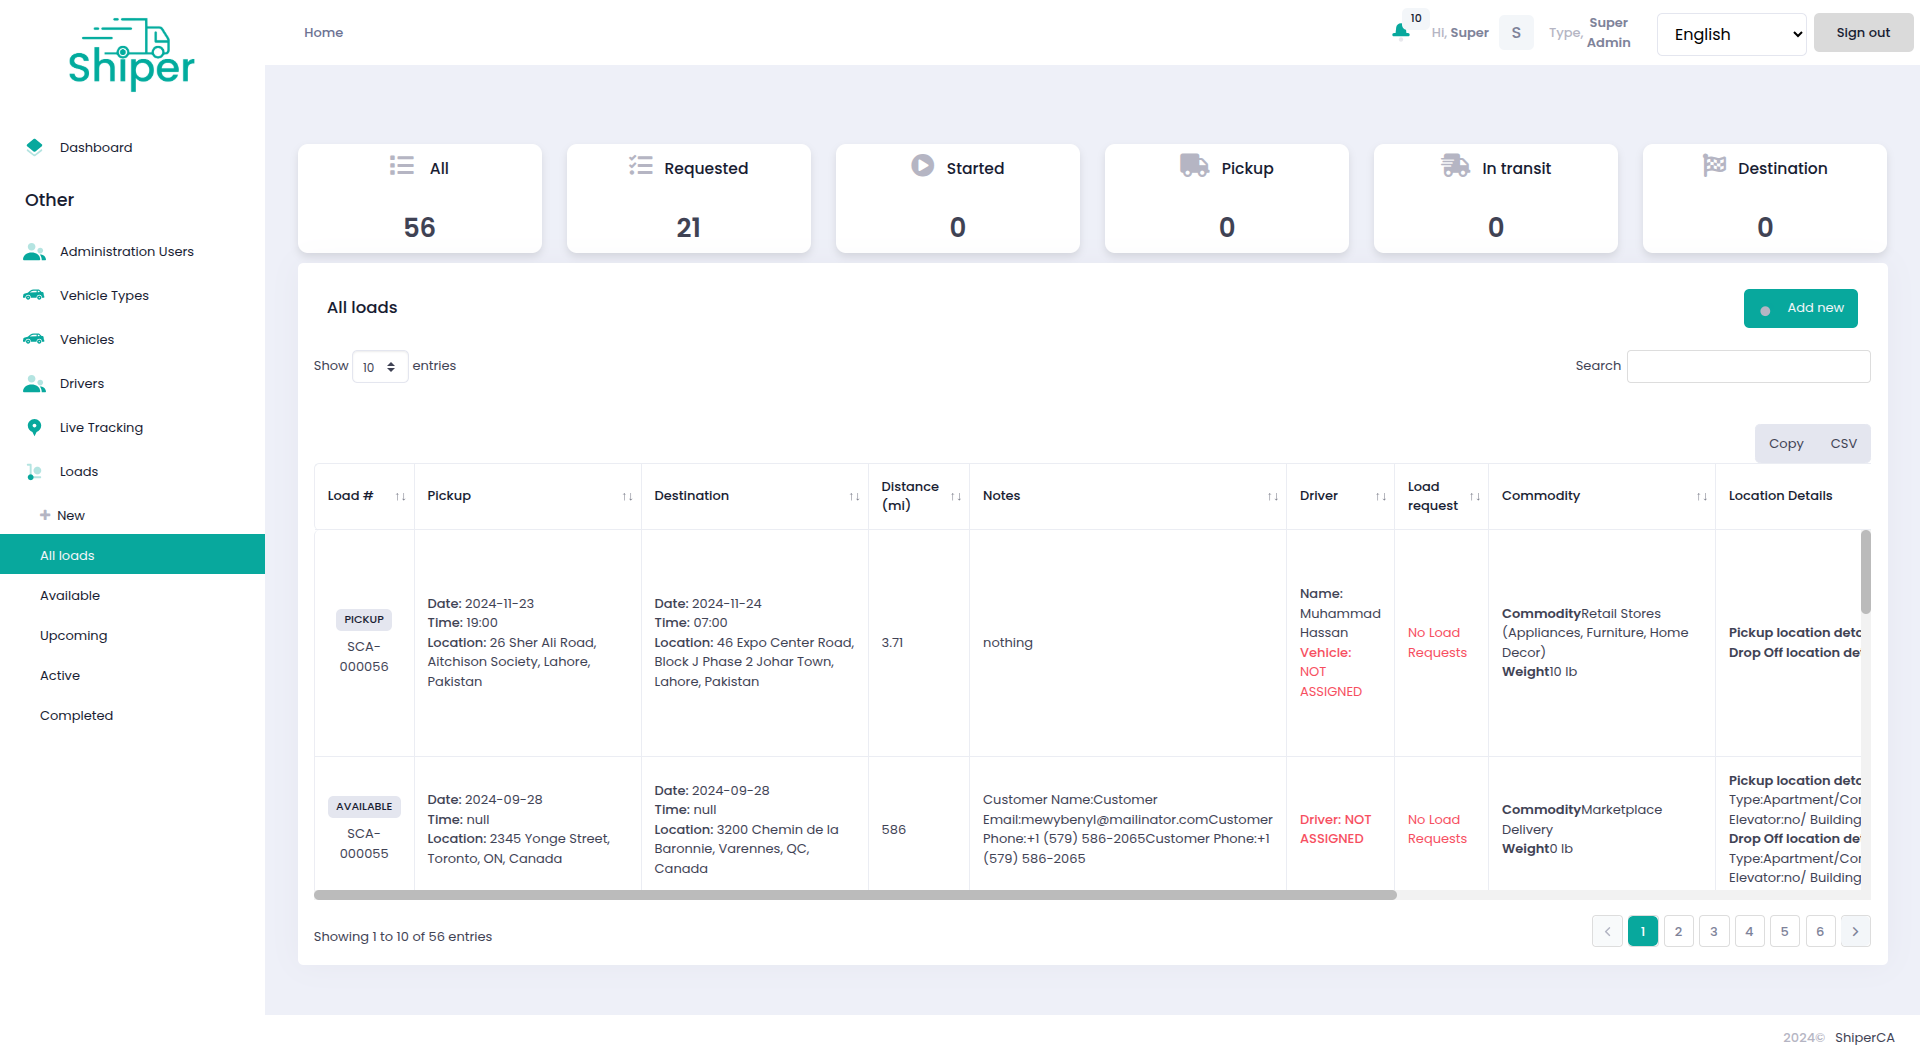The height and width of the screenshot is (1060, 1920).
Task: Select the Vehicle Types car icon
Action: click(x=34, y=295)
